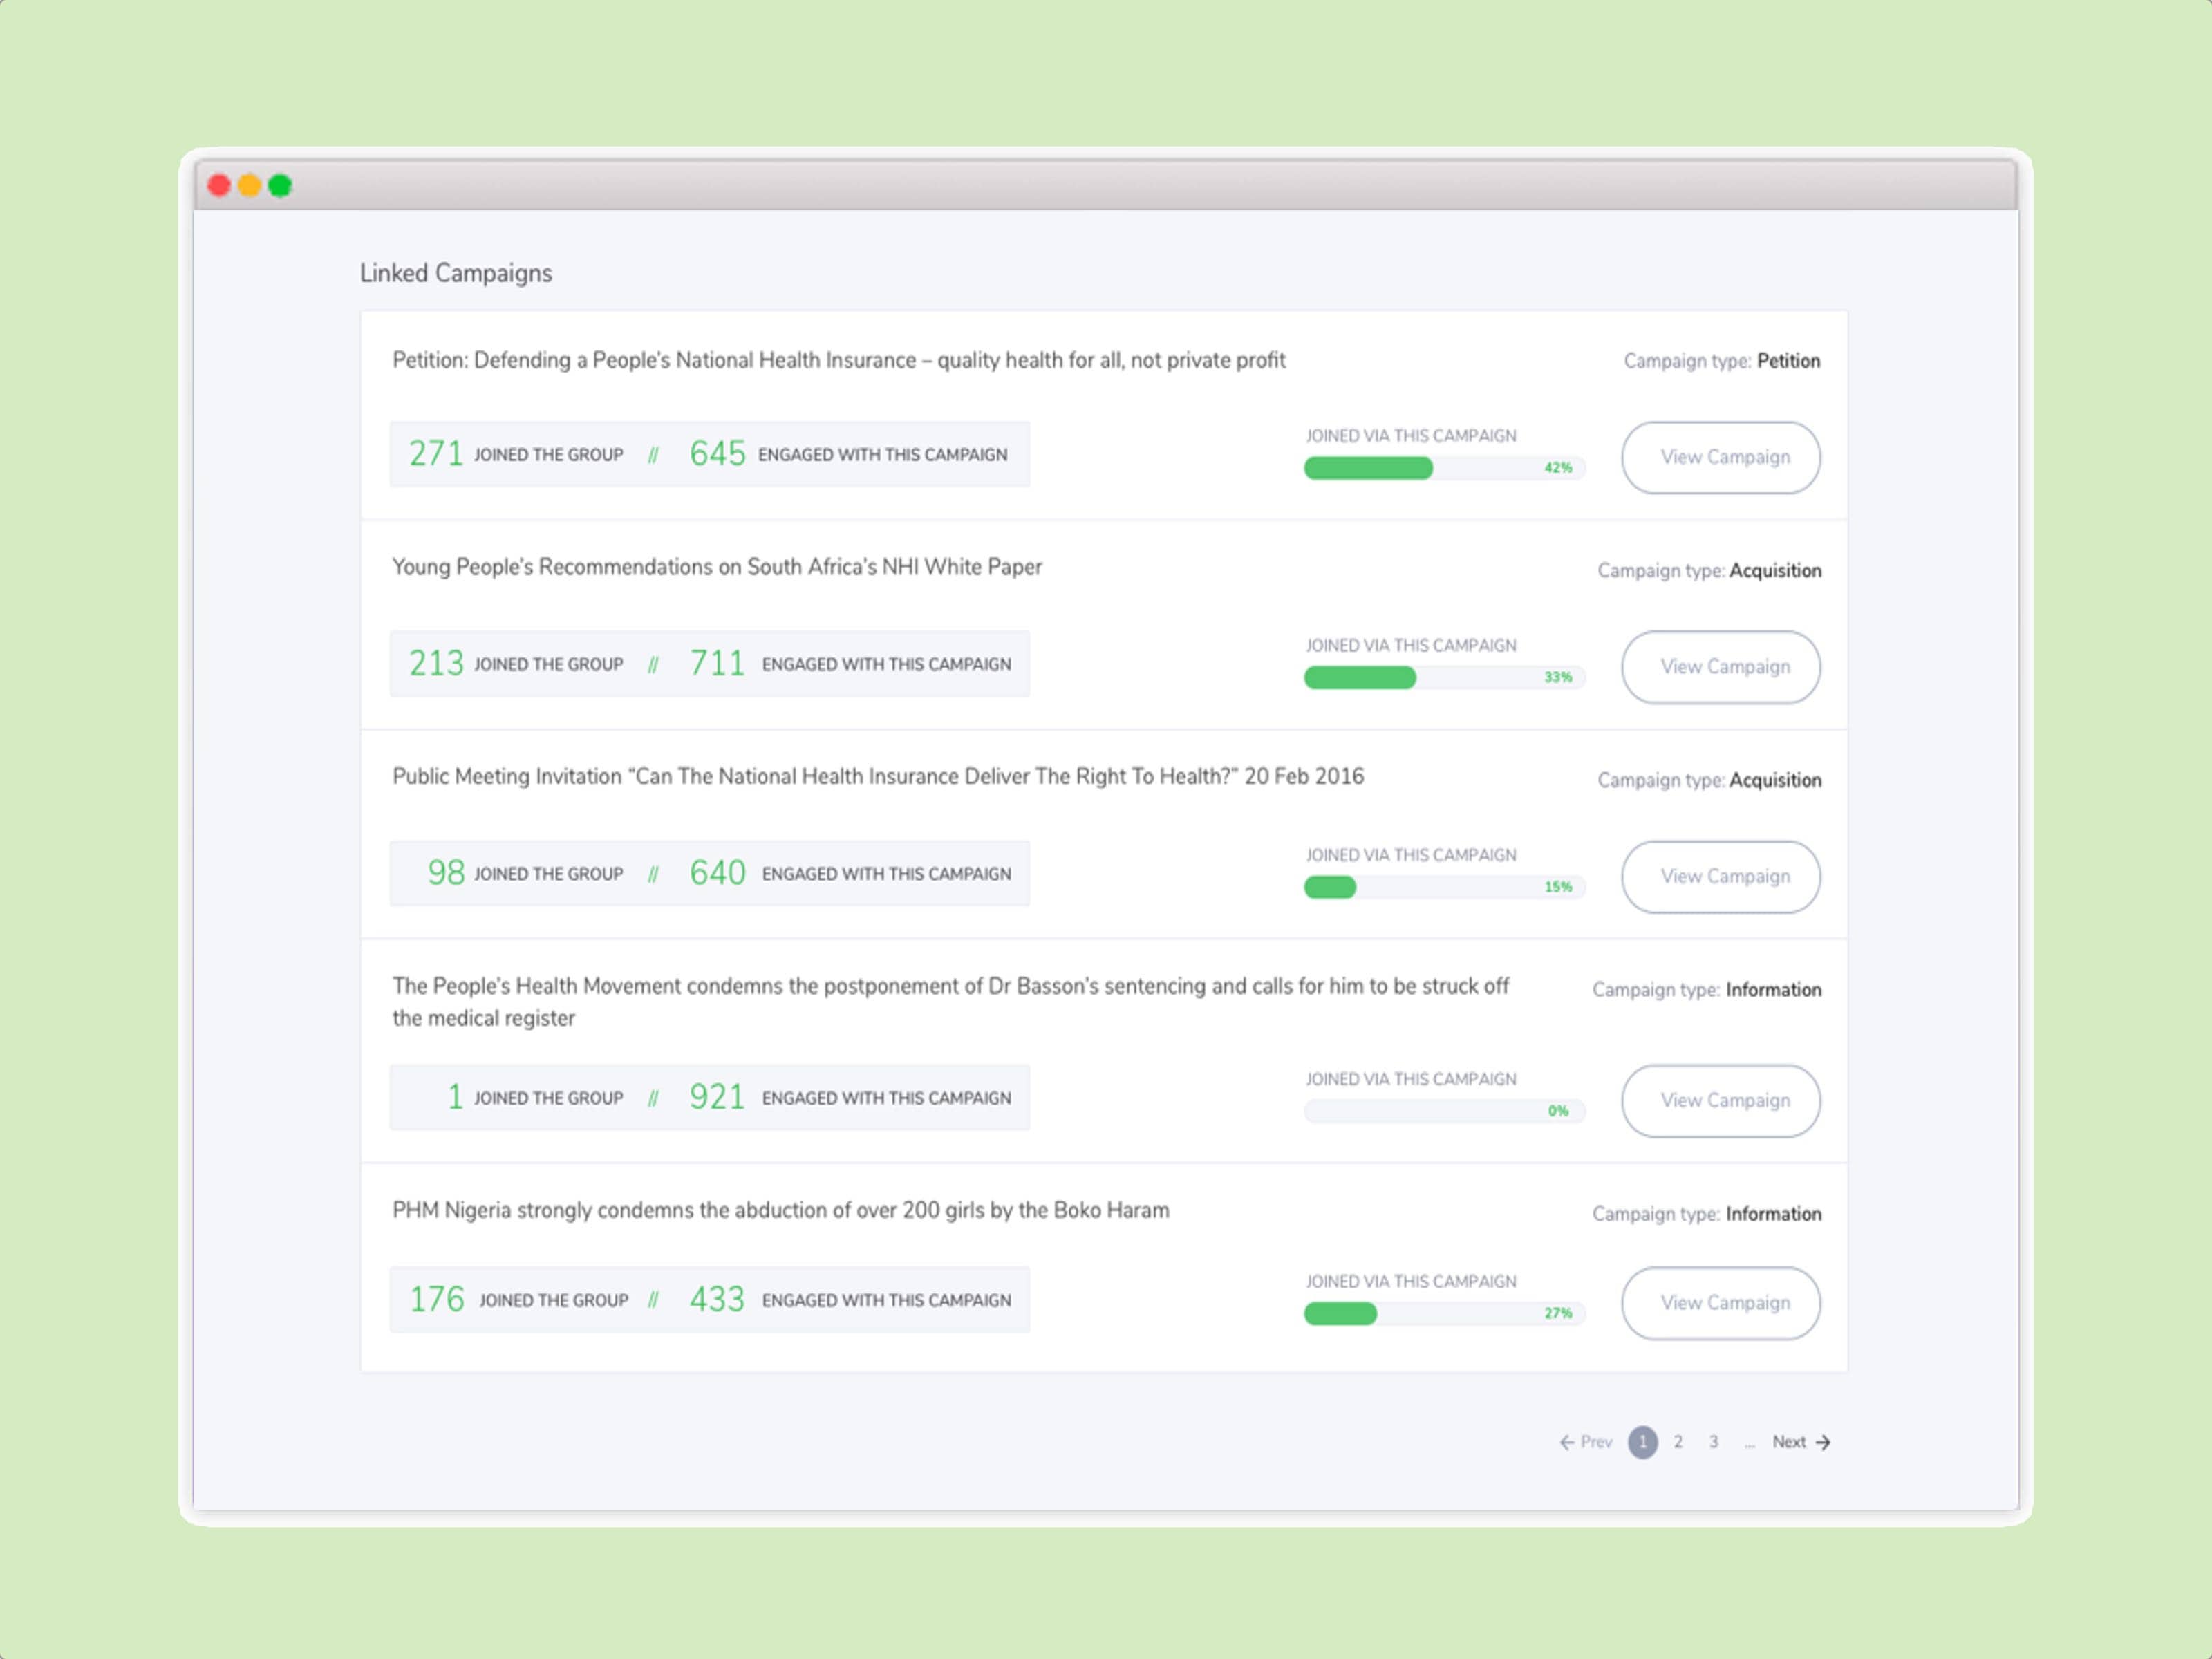Open View Campaign for Young People's Recommendations
Viewport: 2212px width, 1659px height.
tap(1720, 667)
